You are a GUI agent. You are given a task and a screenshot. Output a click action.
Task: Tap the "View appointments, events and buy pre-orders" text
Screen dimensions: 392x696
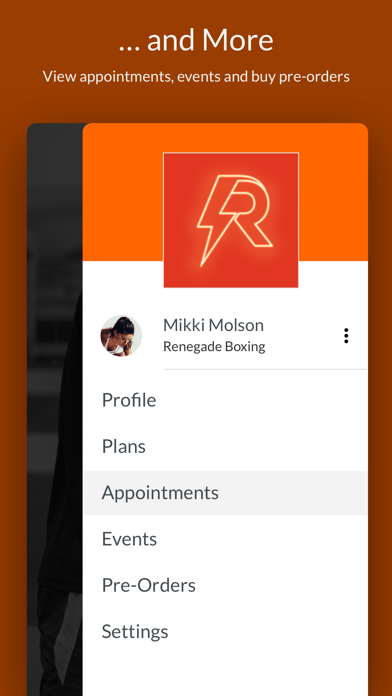pos(196,76)
